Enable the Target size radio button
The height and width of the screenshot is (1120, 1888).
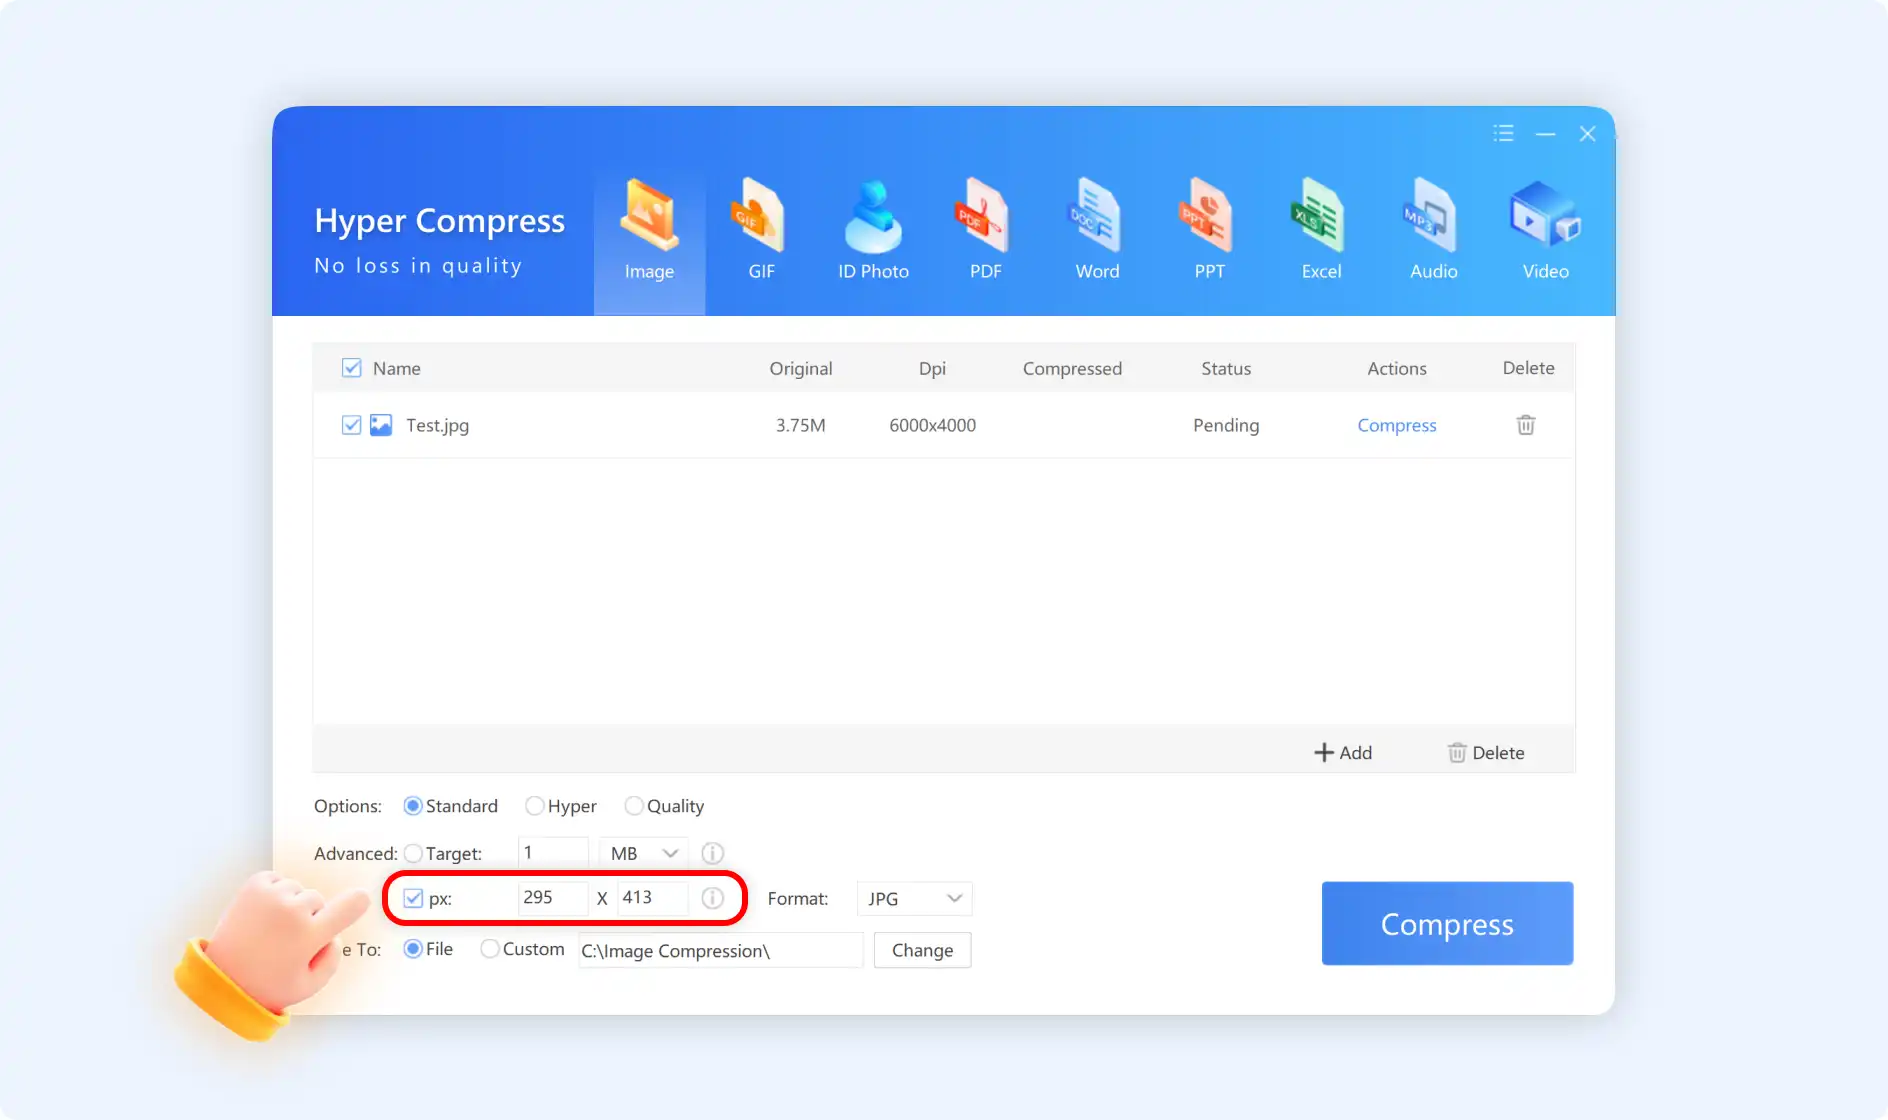point(413,853)
